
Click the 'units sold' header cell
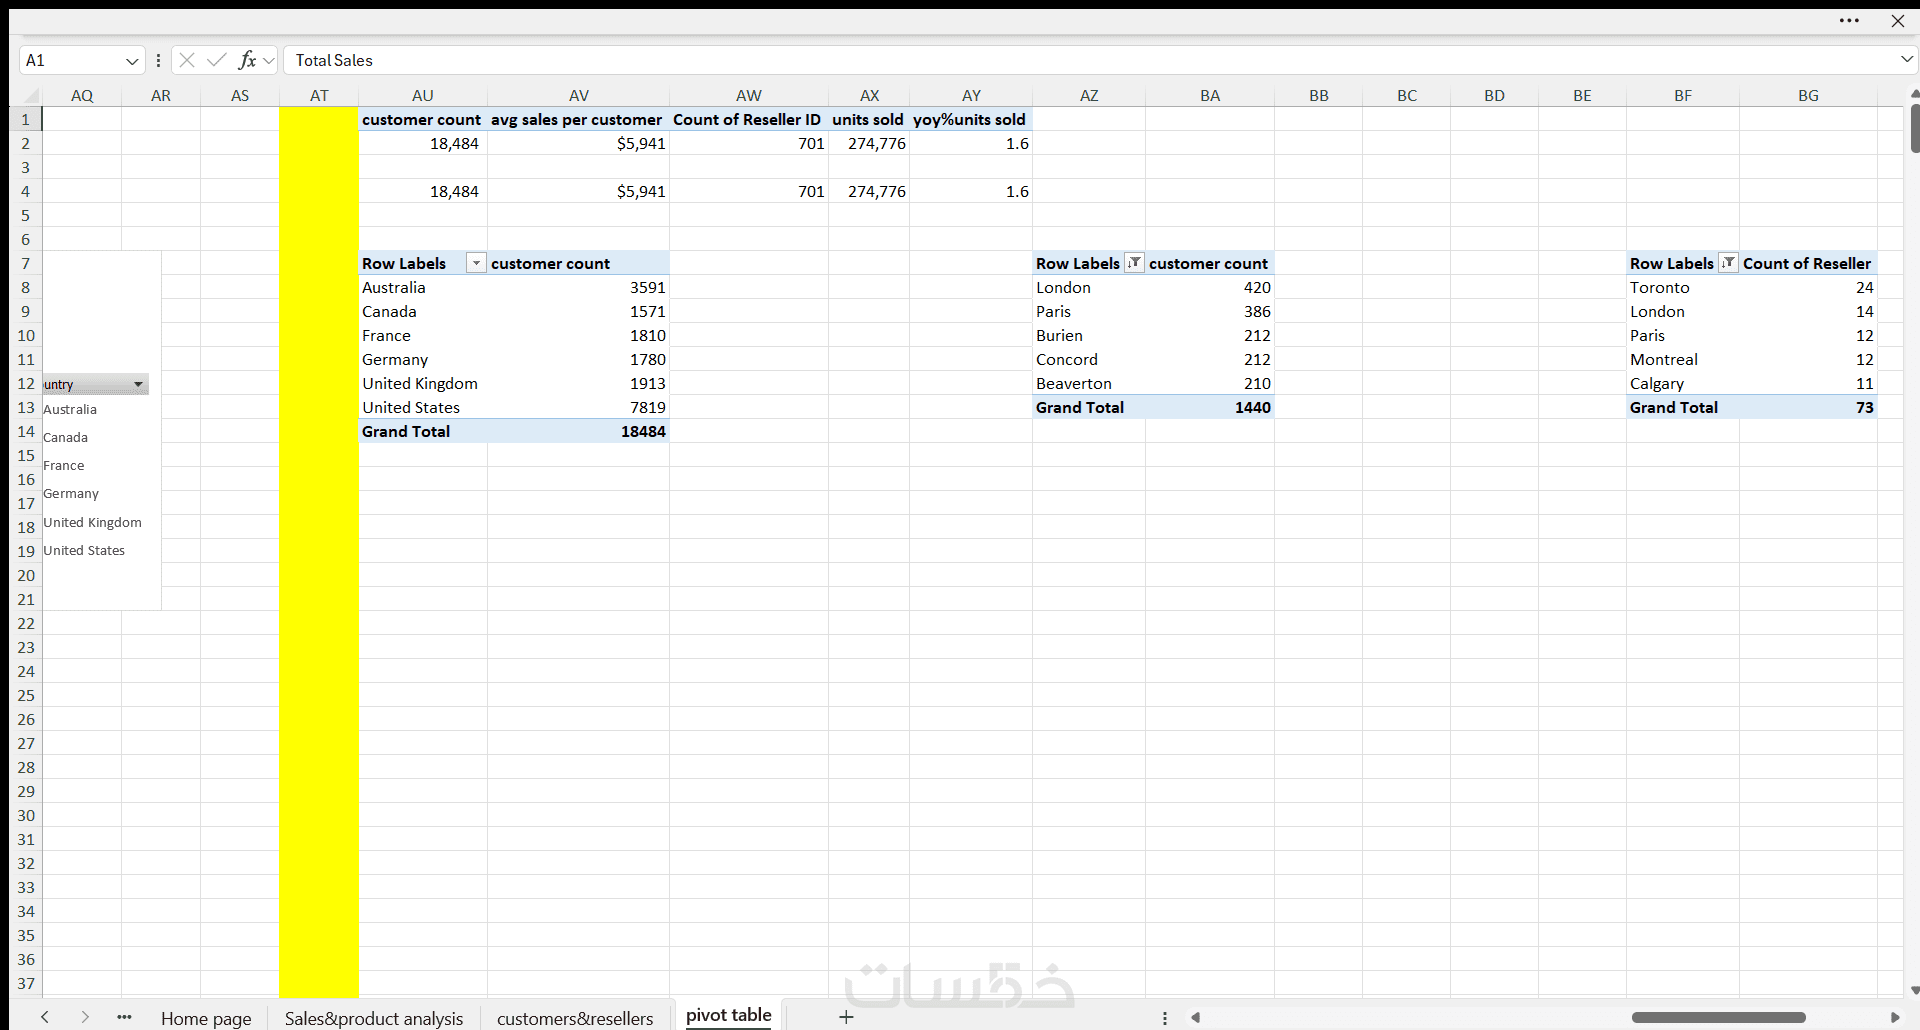coord(869,119)
